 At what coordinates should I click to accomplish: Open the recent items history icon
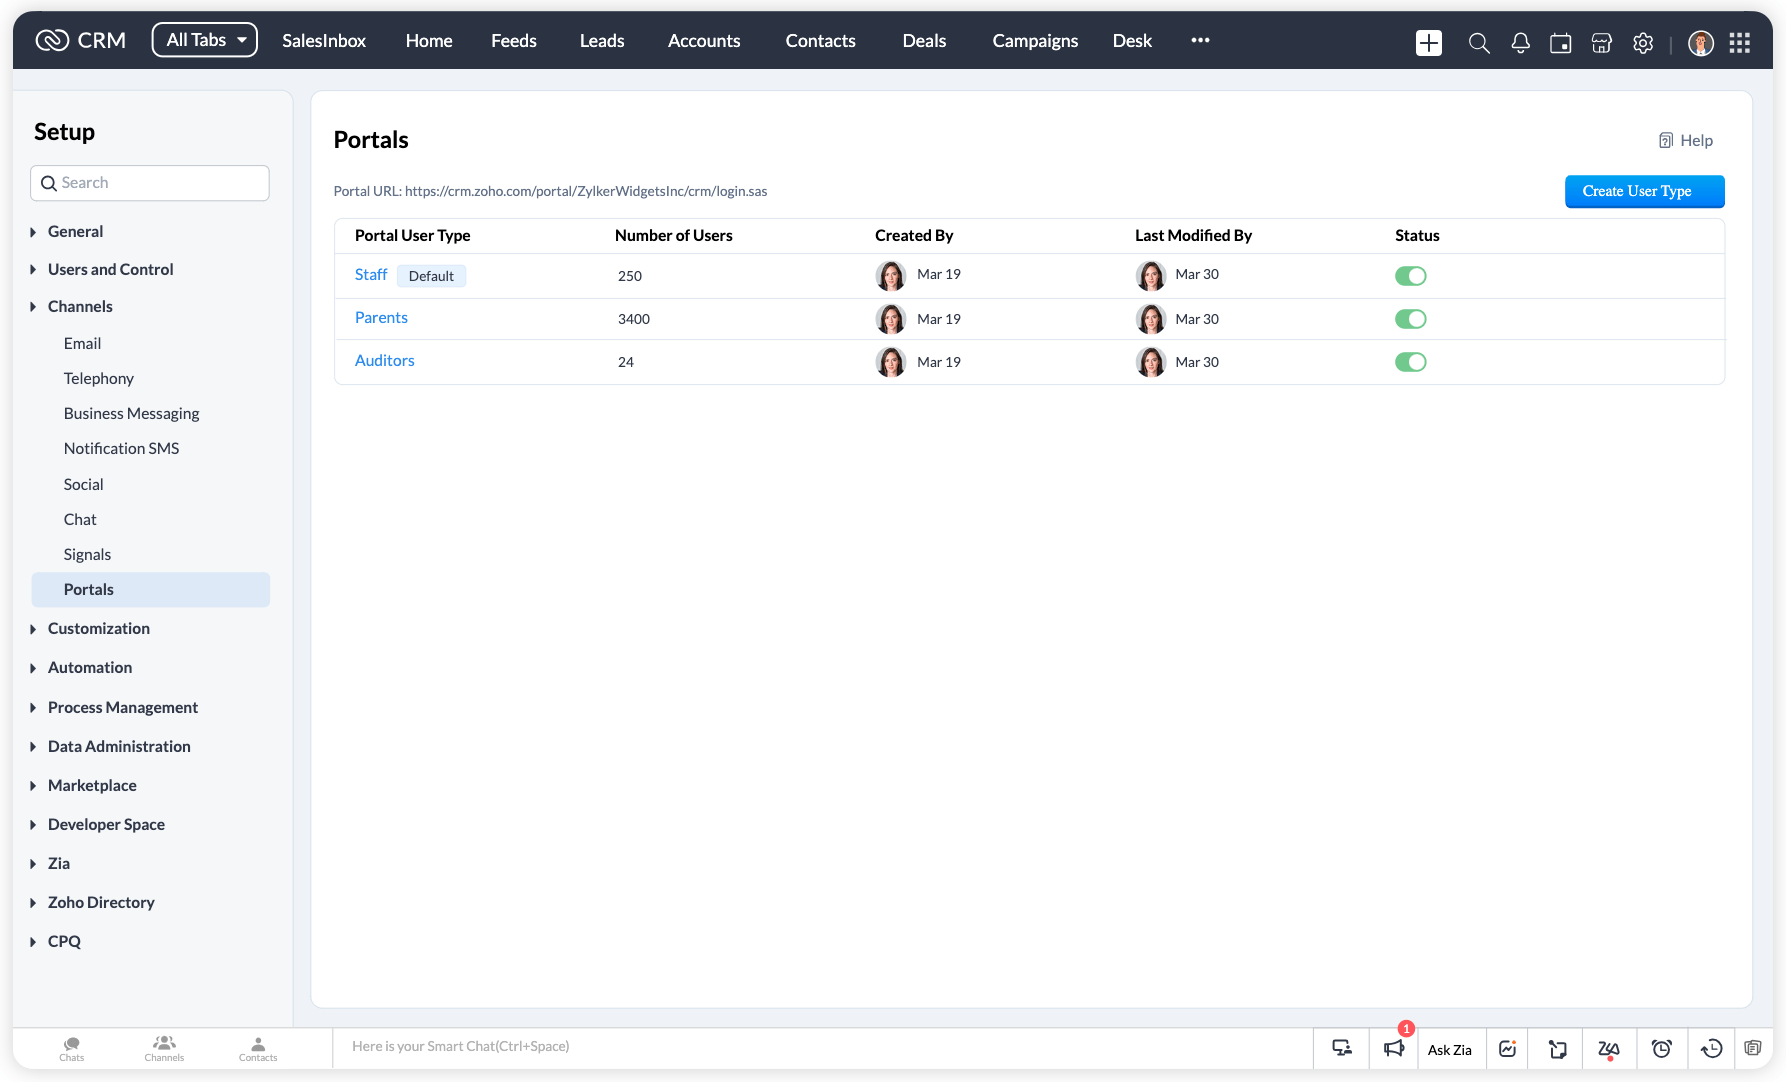[1712, 1048]
